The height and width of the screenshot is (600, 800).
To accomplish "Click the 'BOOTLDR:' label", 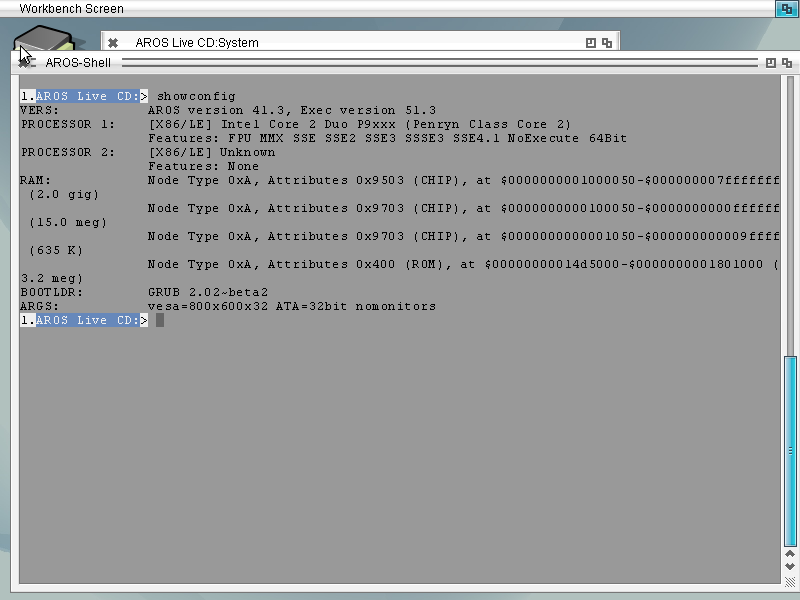I will click(52, 292).
